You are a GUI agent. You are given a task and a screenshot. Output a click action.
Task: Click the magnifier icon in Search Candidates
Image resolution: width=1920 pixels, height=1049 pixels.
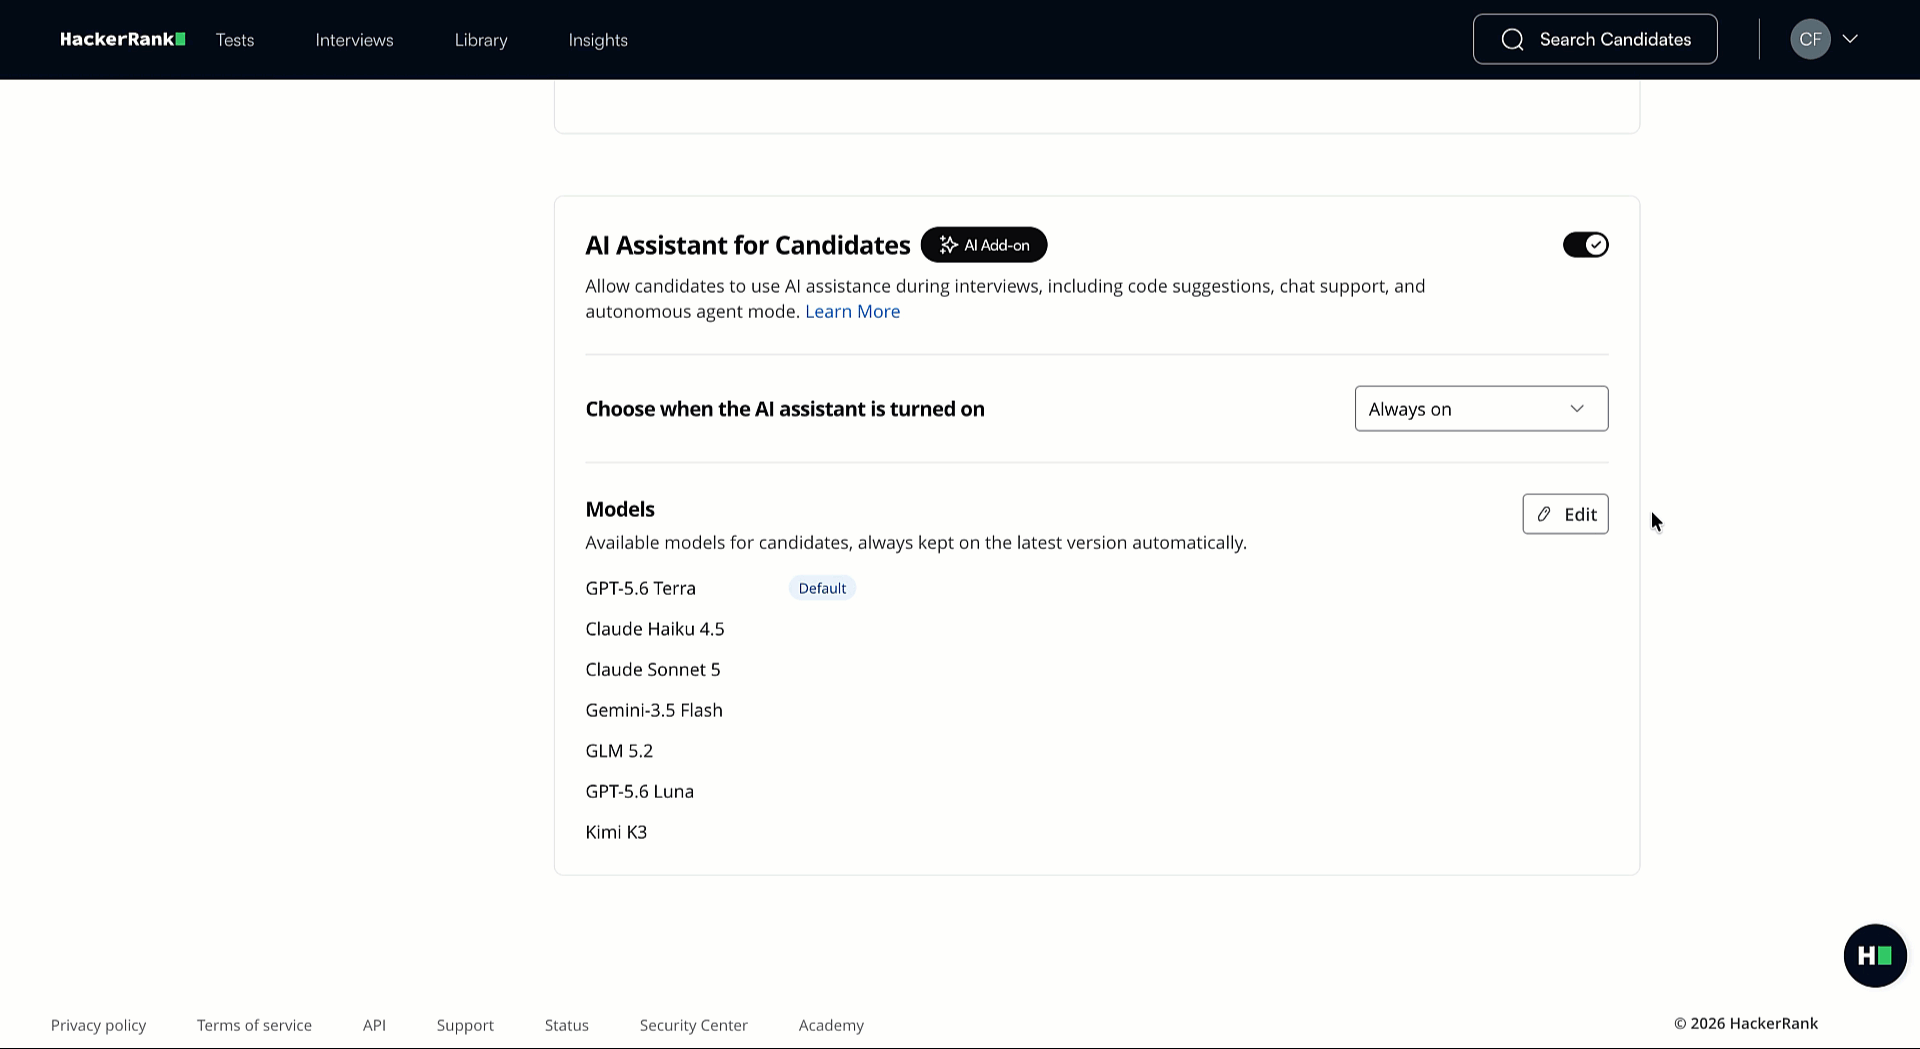click(1513, 40)
